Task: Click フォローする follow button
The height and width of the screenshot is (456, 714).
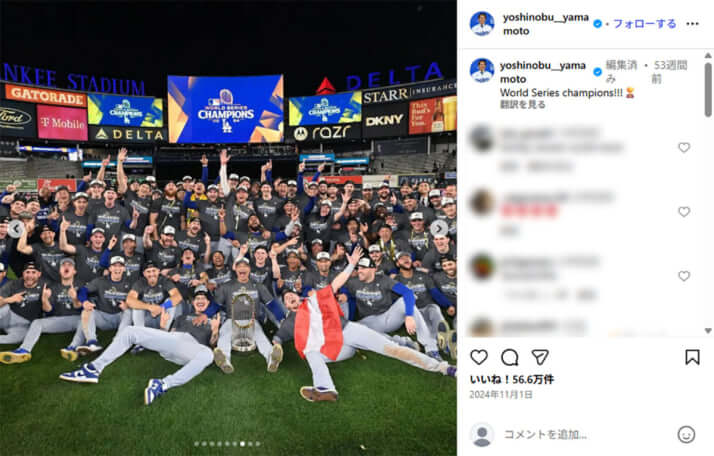Action: (644, 24)
